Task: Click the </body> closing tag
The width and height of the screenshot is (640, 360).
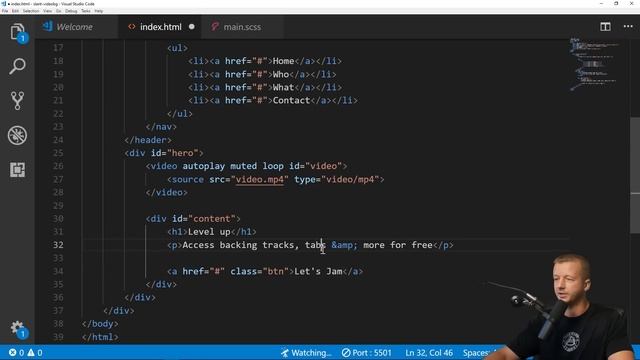Action: point(100,324)
